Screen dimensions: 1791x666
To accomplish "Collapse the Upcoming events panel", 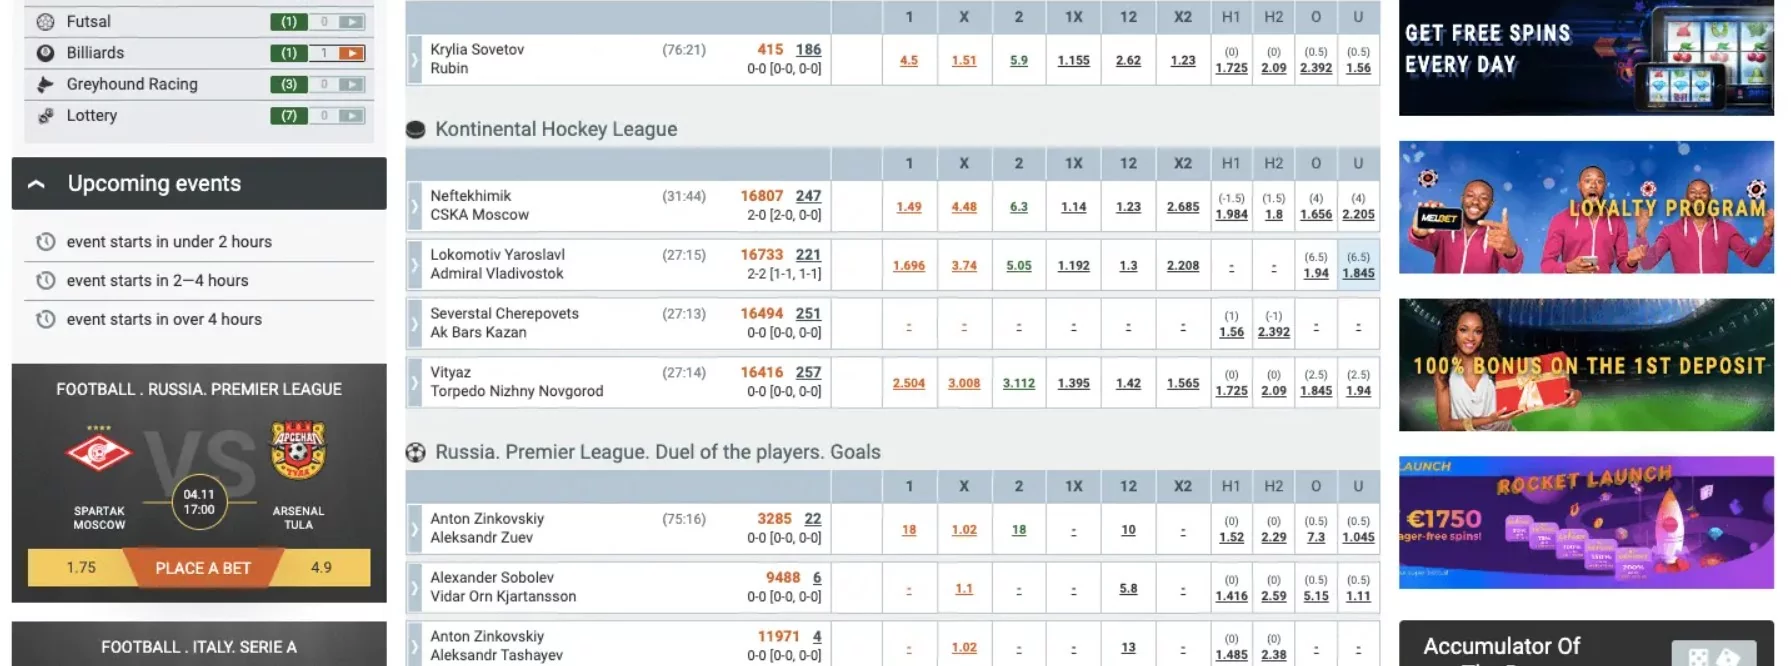I will 37,184.
